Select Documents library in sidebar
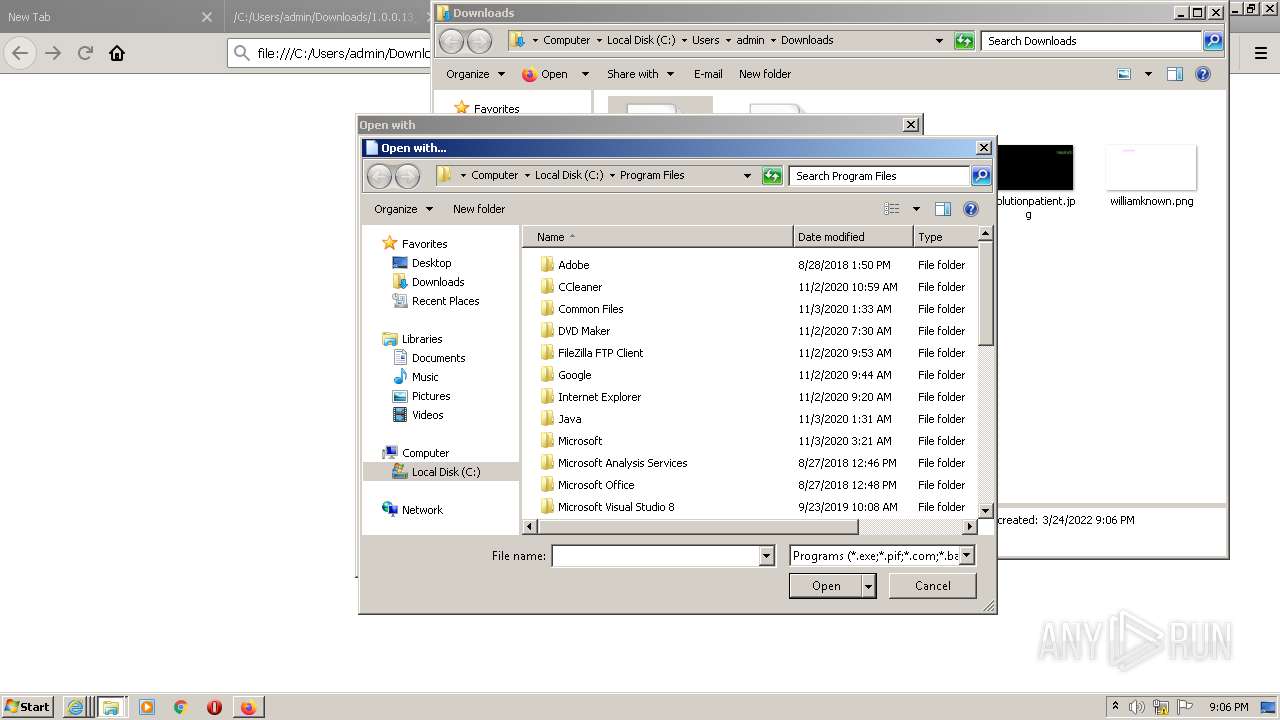1280x720 pixels. [x=438, y=358]
